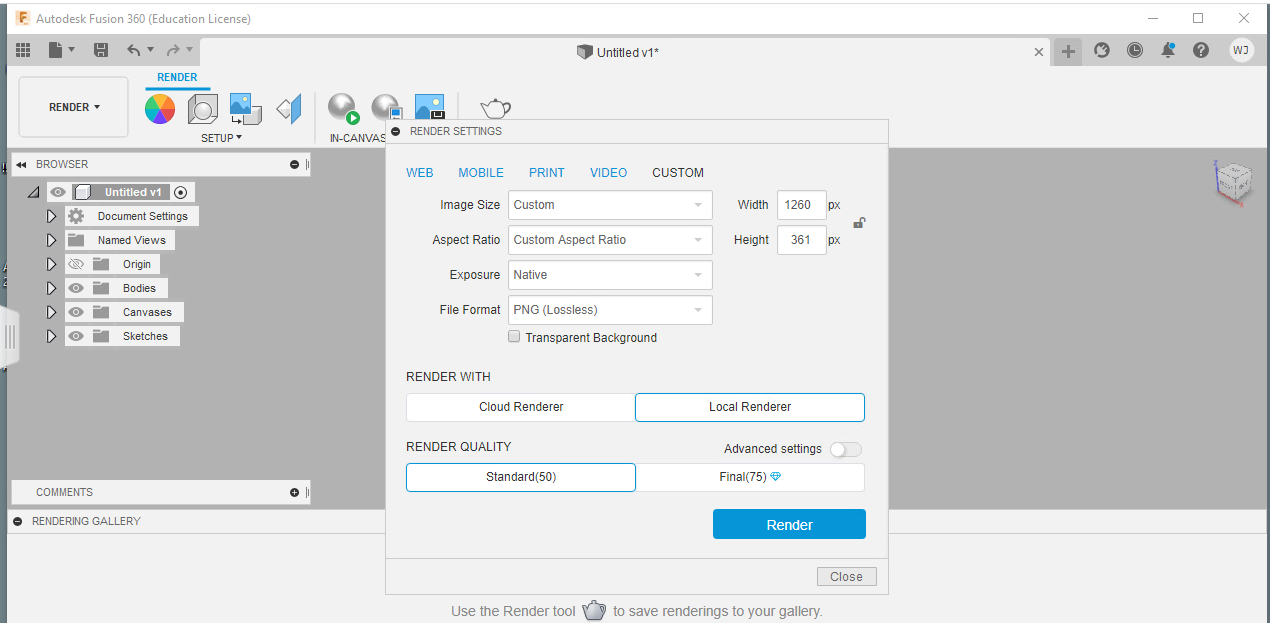The width and height of the screenshot is (1270, 623).
Task: Hide the Sketches folder with eye
Action: point(76,336)
